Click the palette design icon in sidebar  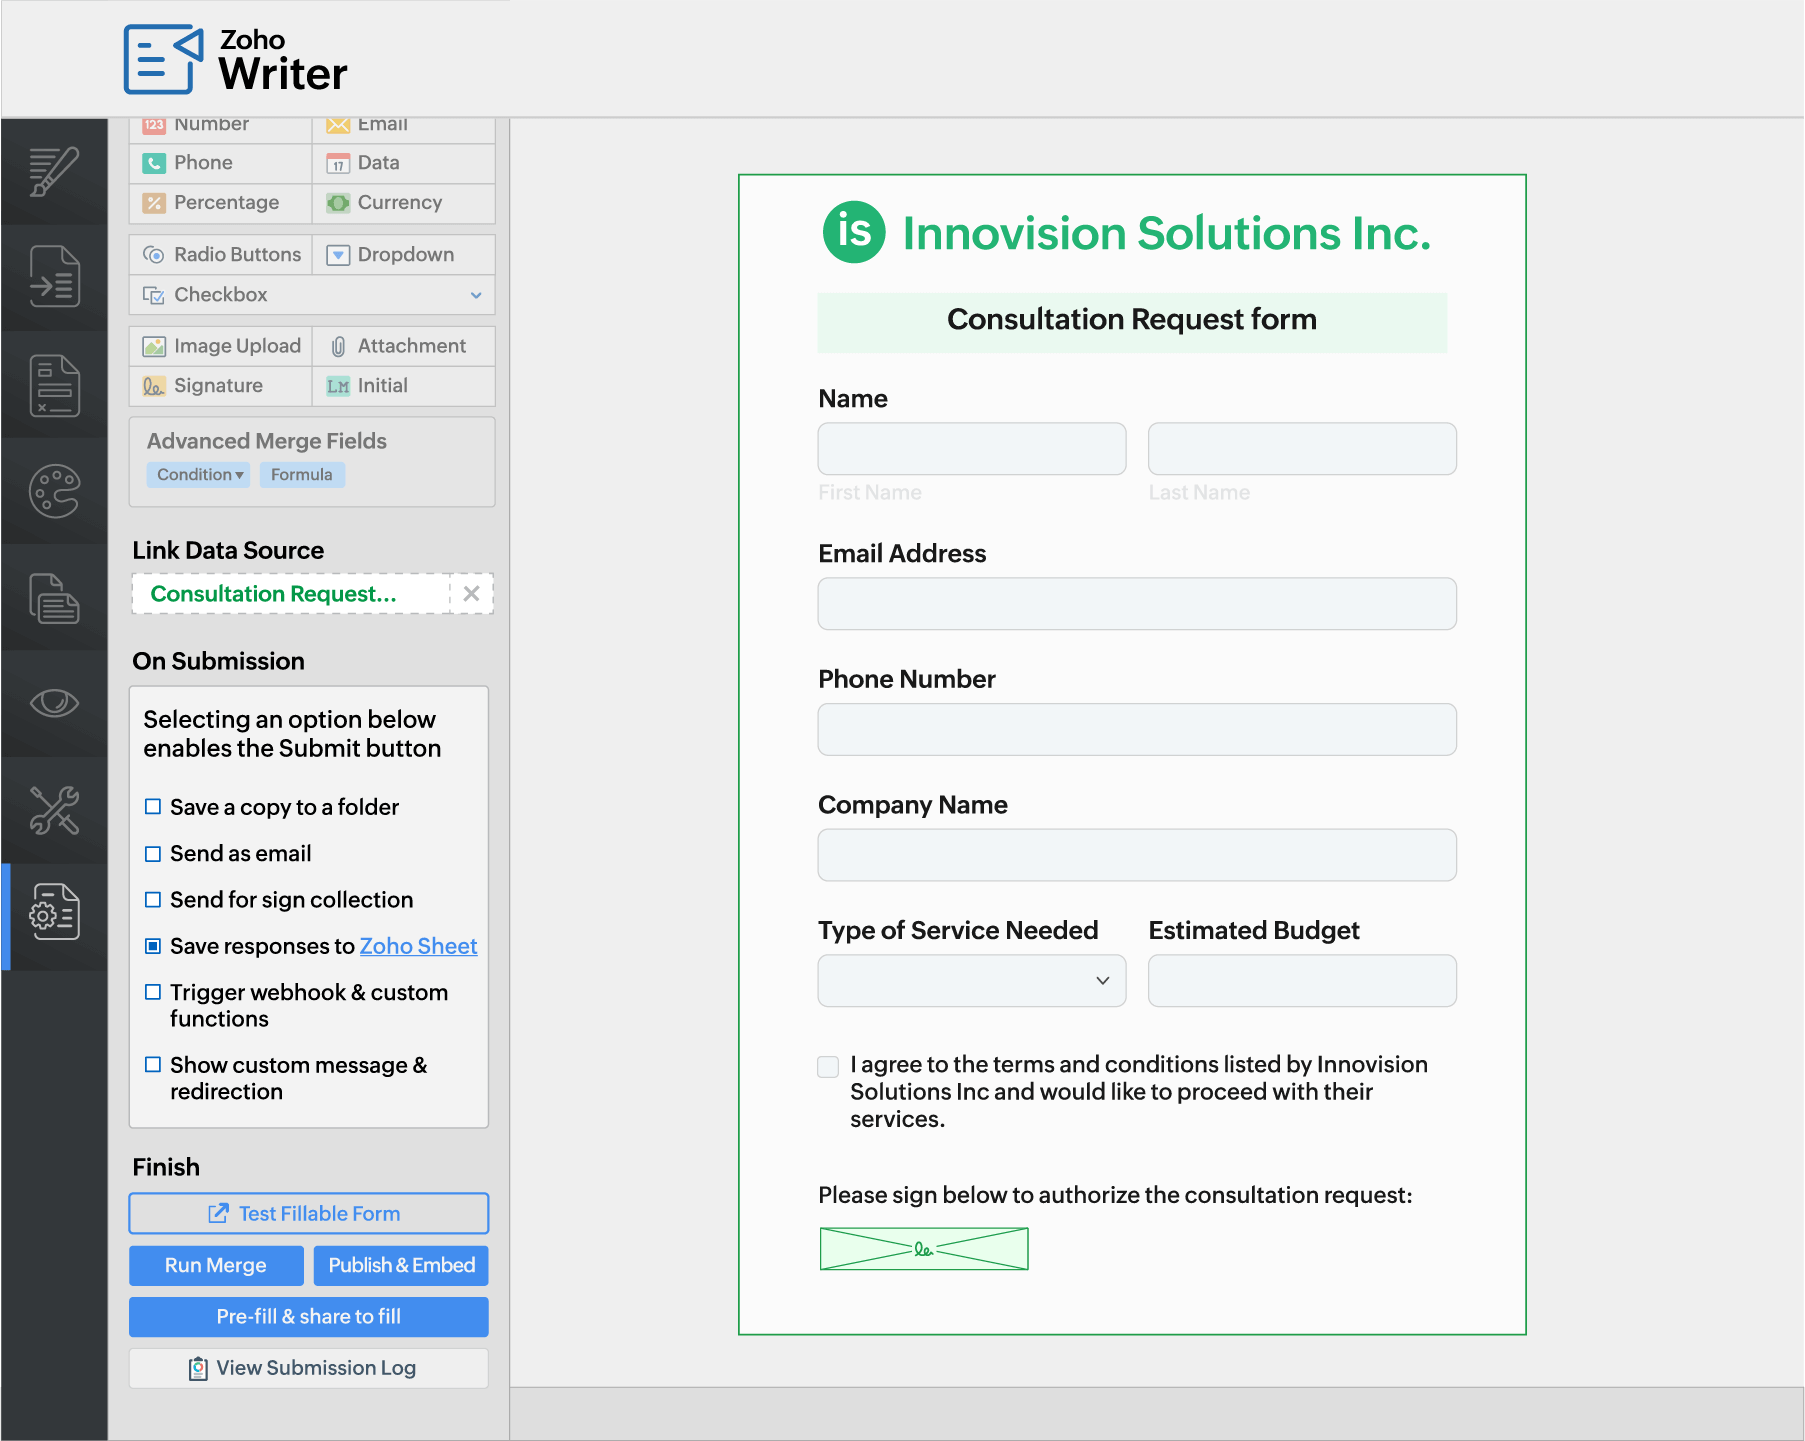pyautogui.click(x=54, y=491)
